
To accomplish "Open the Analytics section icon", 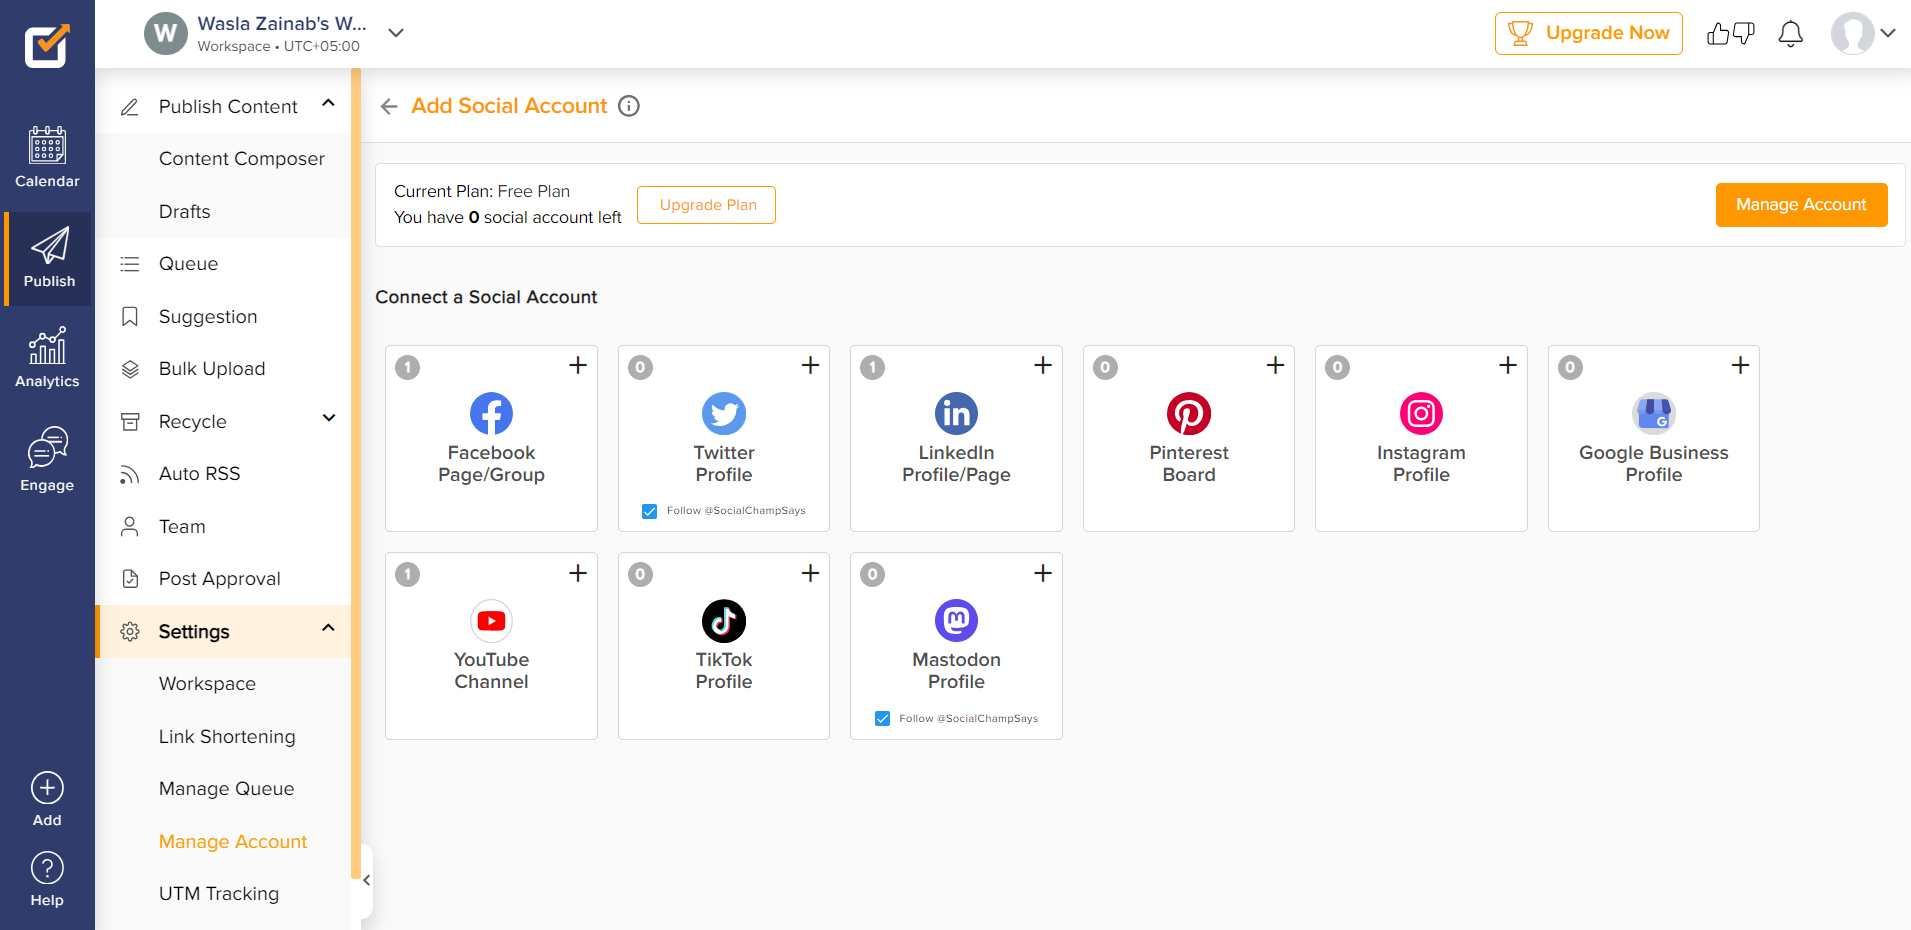I will pos(47,346).
